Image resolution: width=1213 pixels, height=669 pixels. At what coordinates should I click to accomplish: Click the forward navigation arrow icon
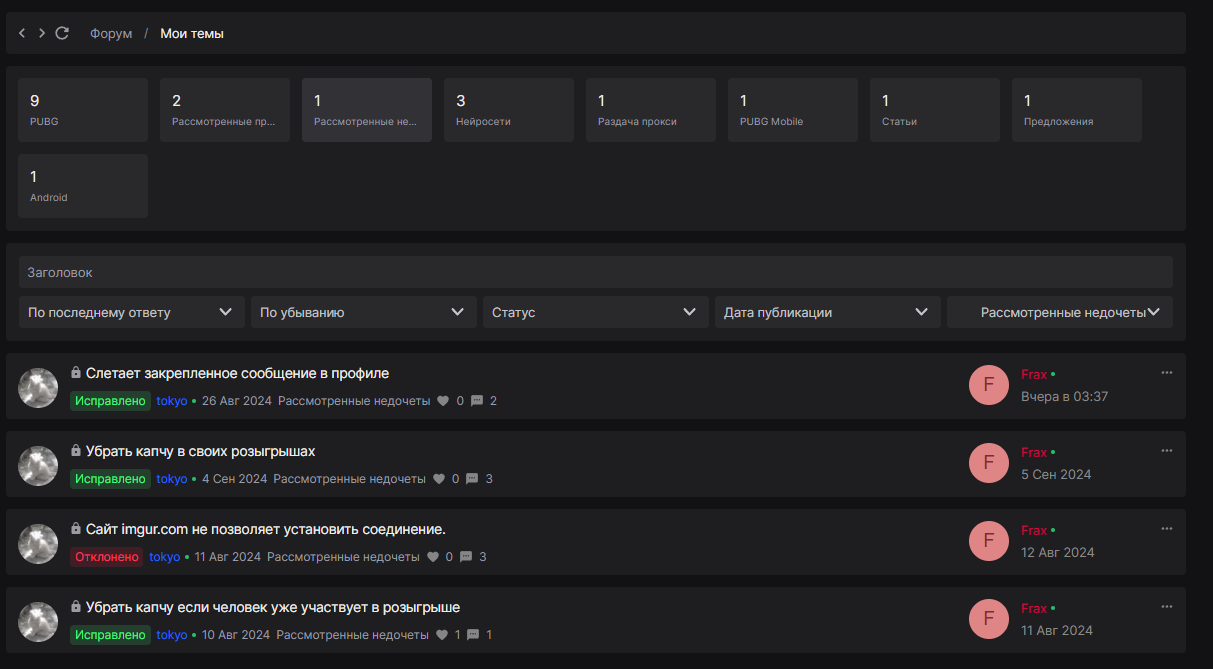tap(42, 33)
